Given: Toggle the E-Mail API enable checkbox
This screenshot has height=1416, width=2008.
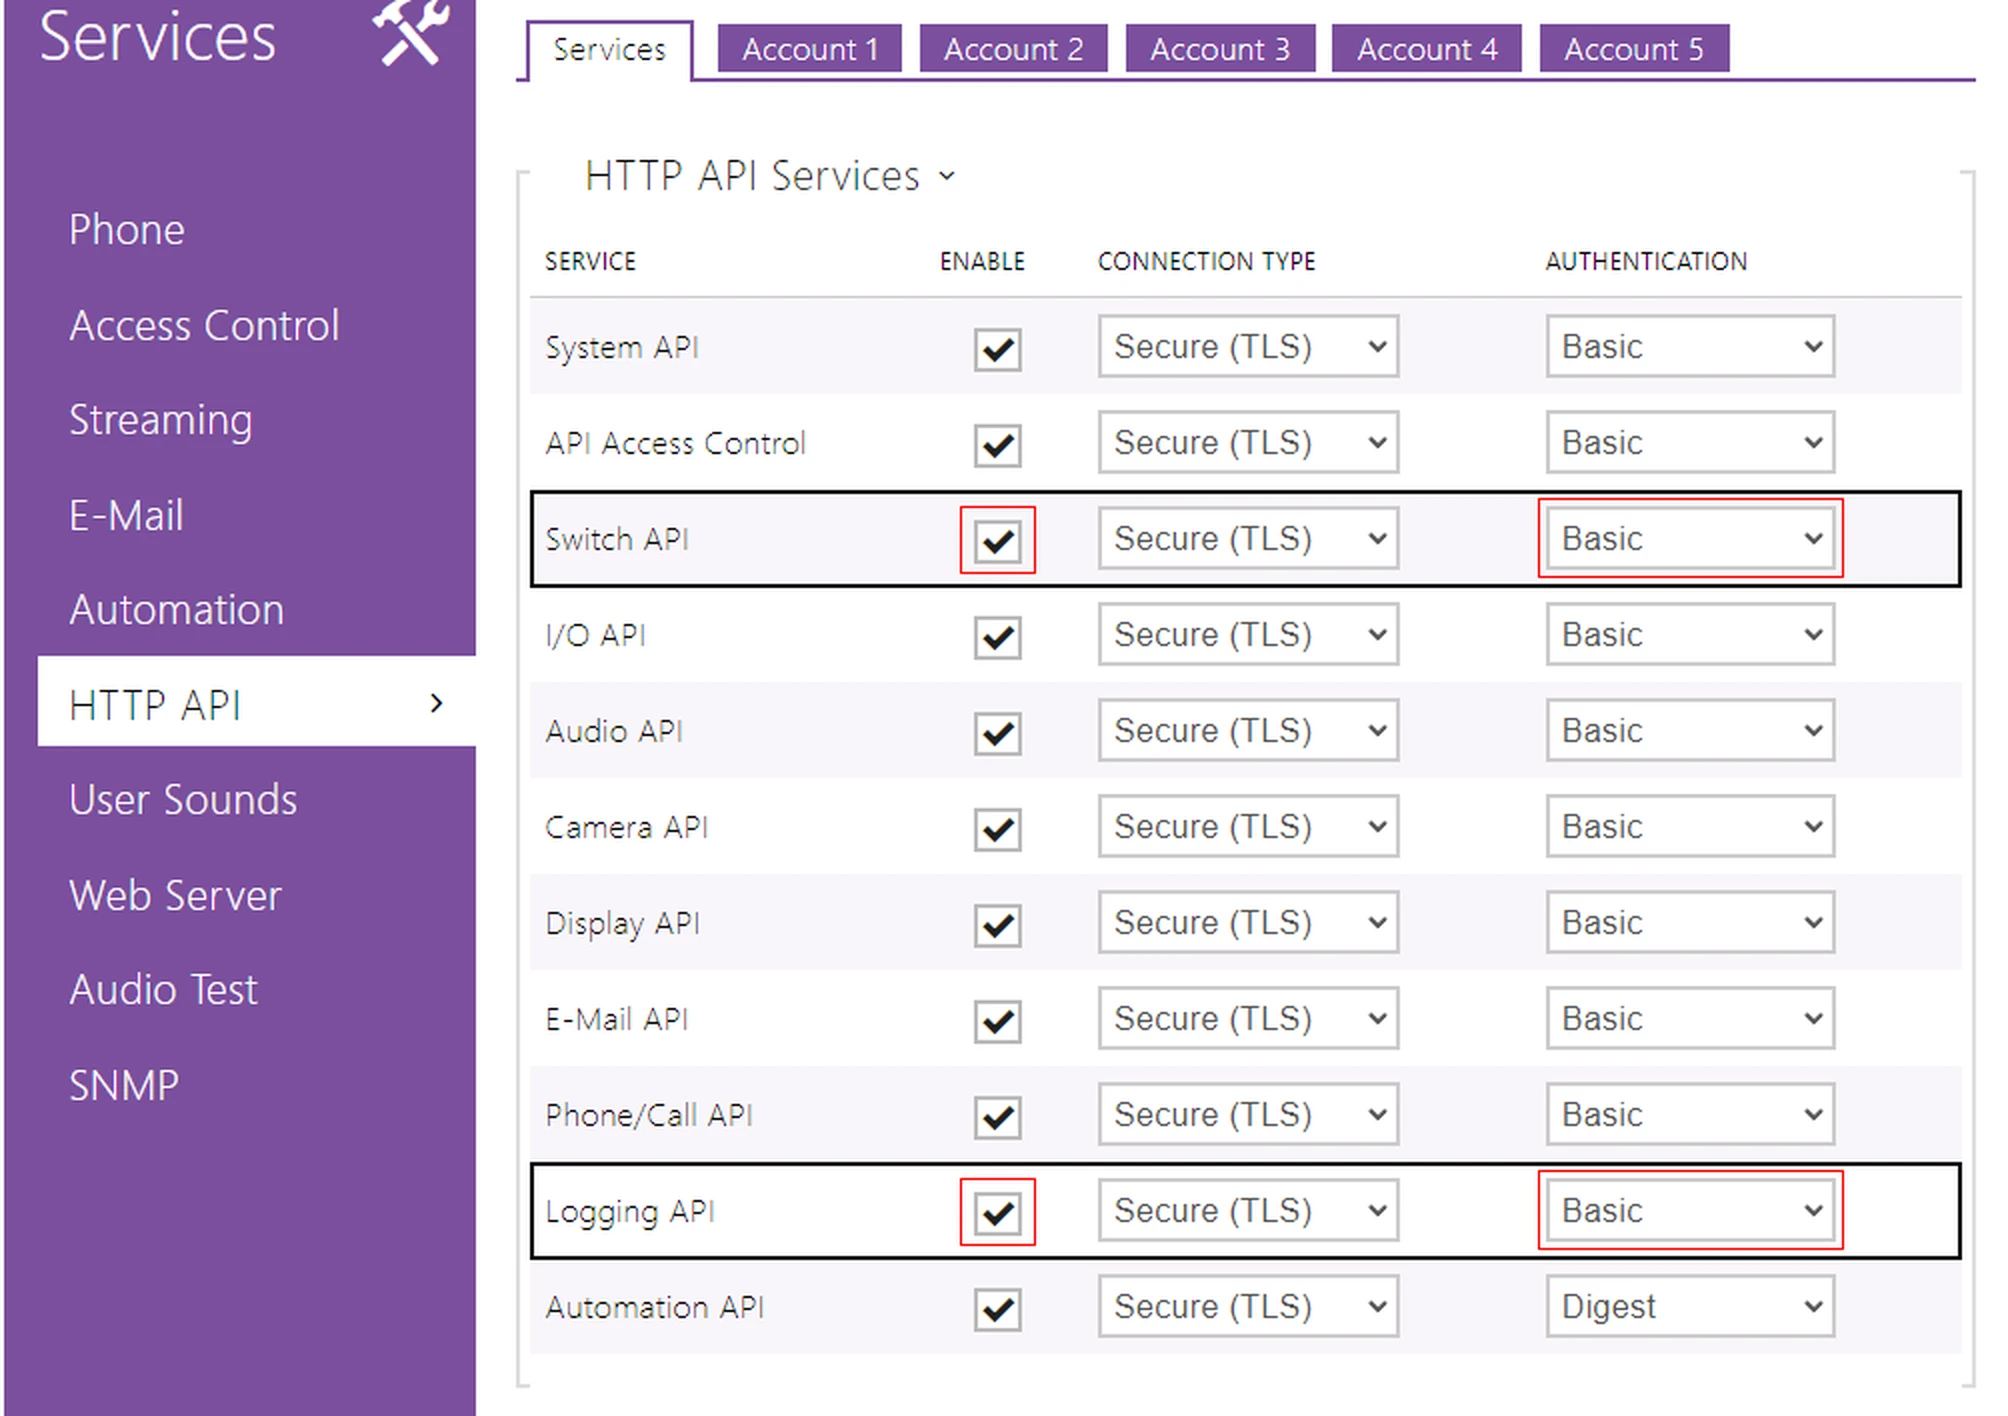Looking at the screenshot, I should pos(997,1021).
